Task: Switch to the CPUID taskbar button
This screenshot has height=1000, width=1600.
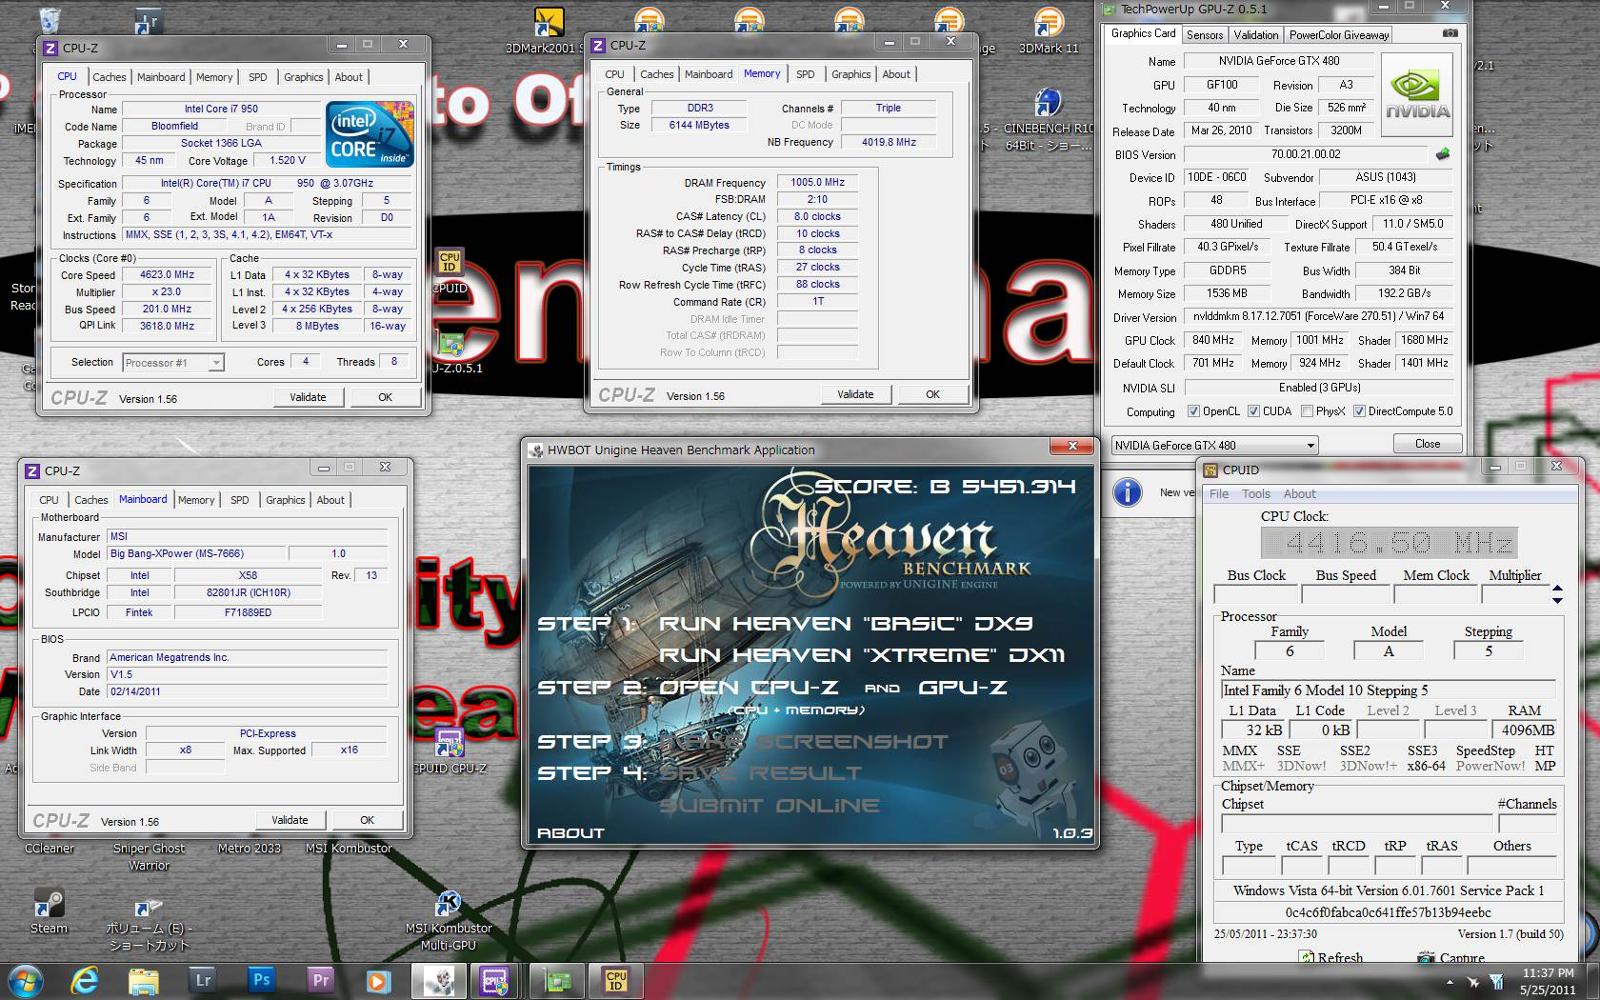Action: pos(616,981)
